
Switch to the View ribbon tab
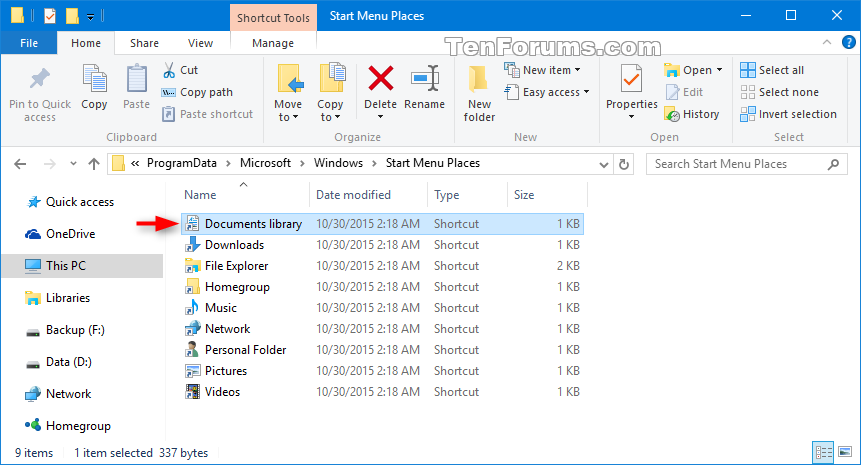(200, 43)
